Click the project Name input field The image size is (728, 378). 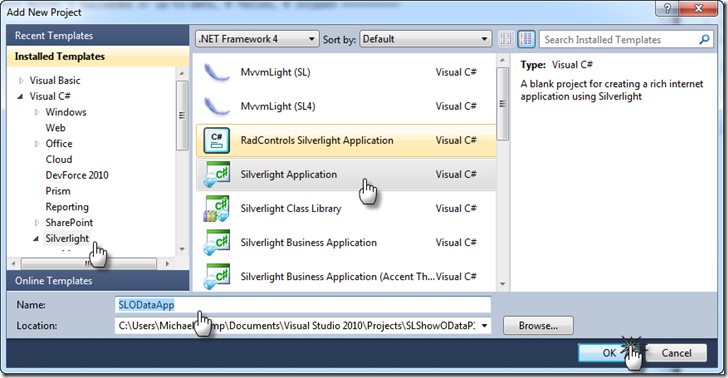303,305
